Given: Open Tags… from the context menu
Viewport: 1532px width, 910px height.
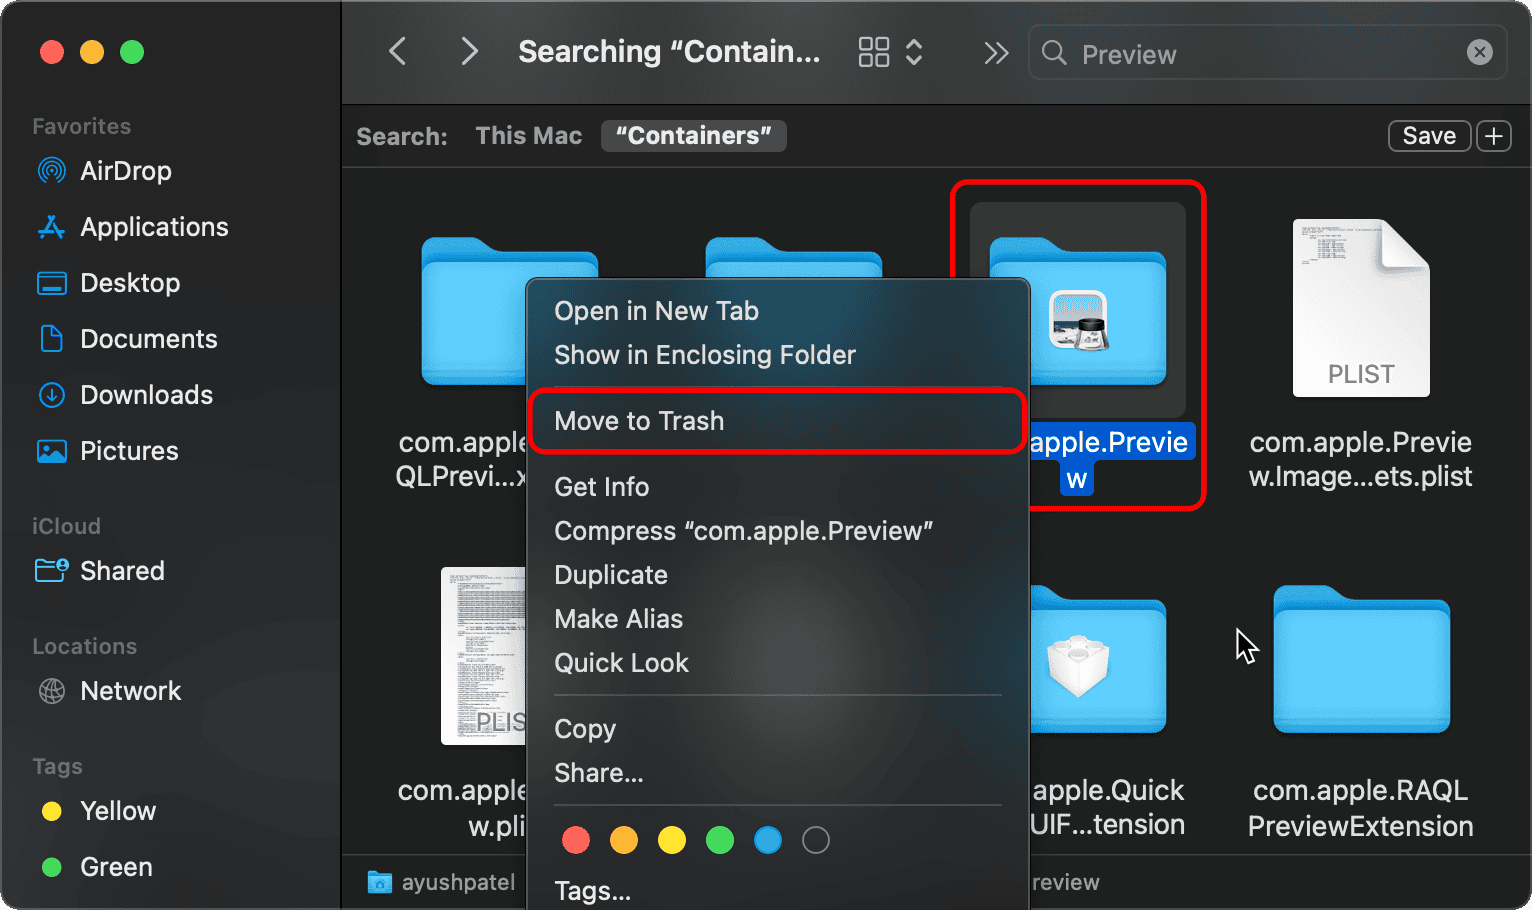Looking at the screenshot, I should coord(592,891).
